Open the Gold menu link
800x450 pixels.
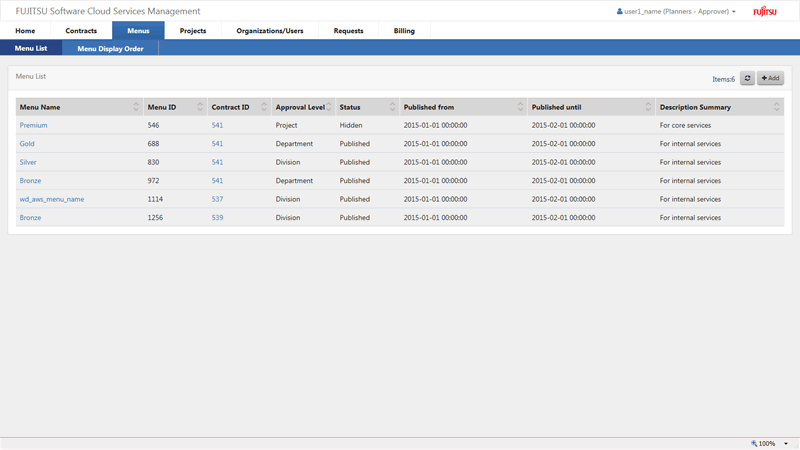(27, 143)
